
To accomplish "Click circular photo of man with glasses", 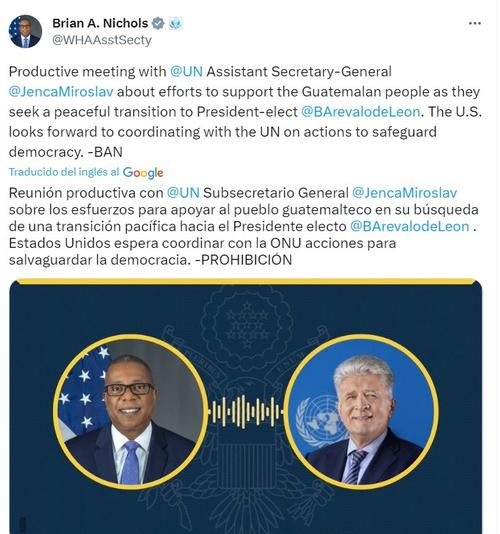I will [130, 411].
